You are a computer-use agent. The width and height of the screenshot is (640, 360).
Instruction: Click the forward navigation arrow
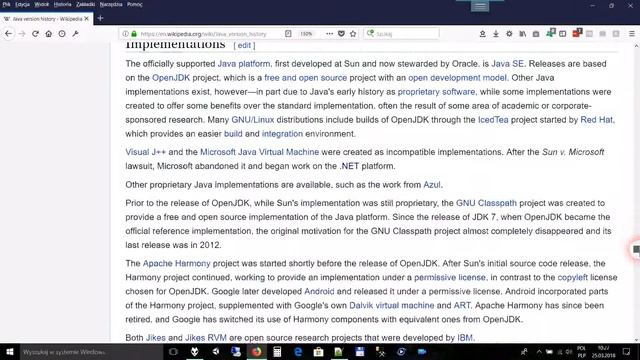point(22,33)
